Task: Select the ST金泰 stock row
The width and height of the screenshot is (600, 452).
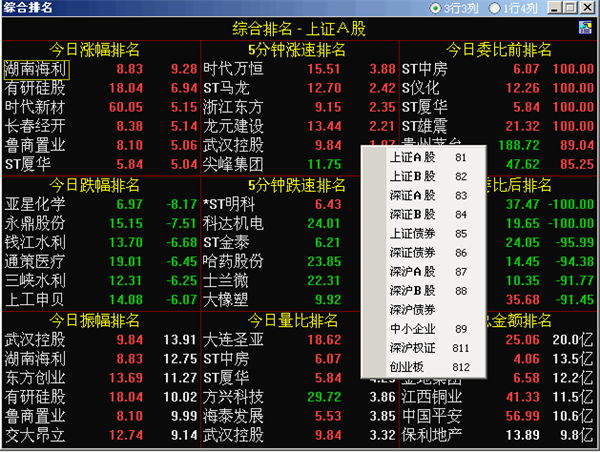Action: tap(282, 243)
